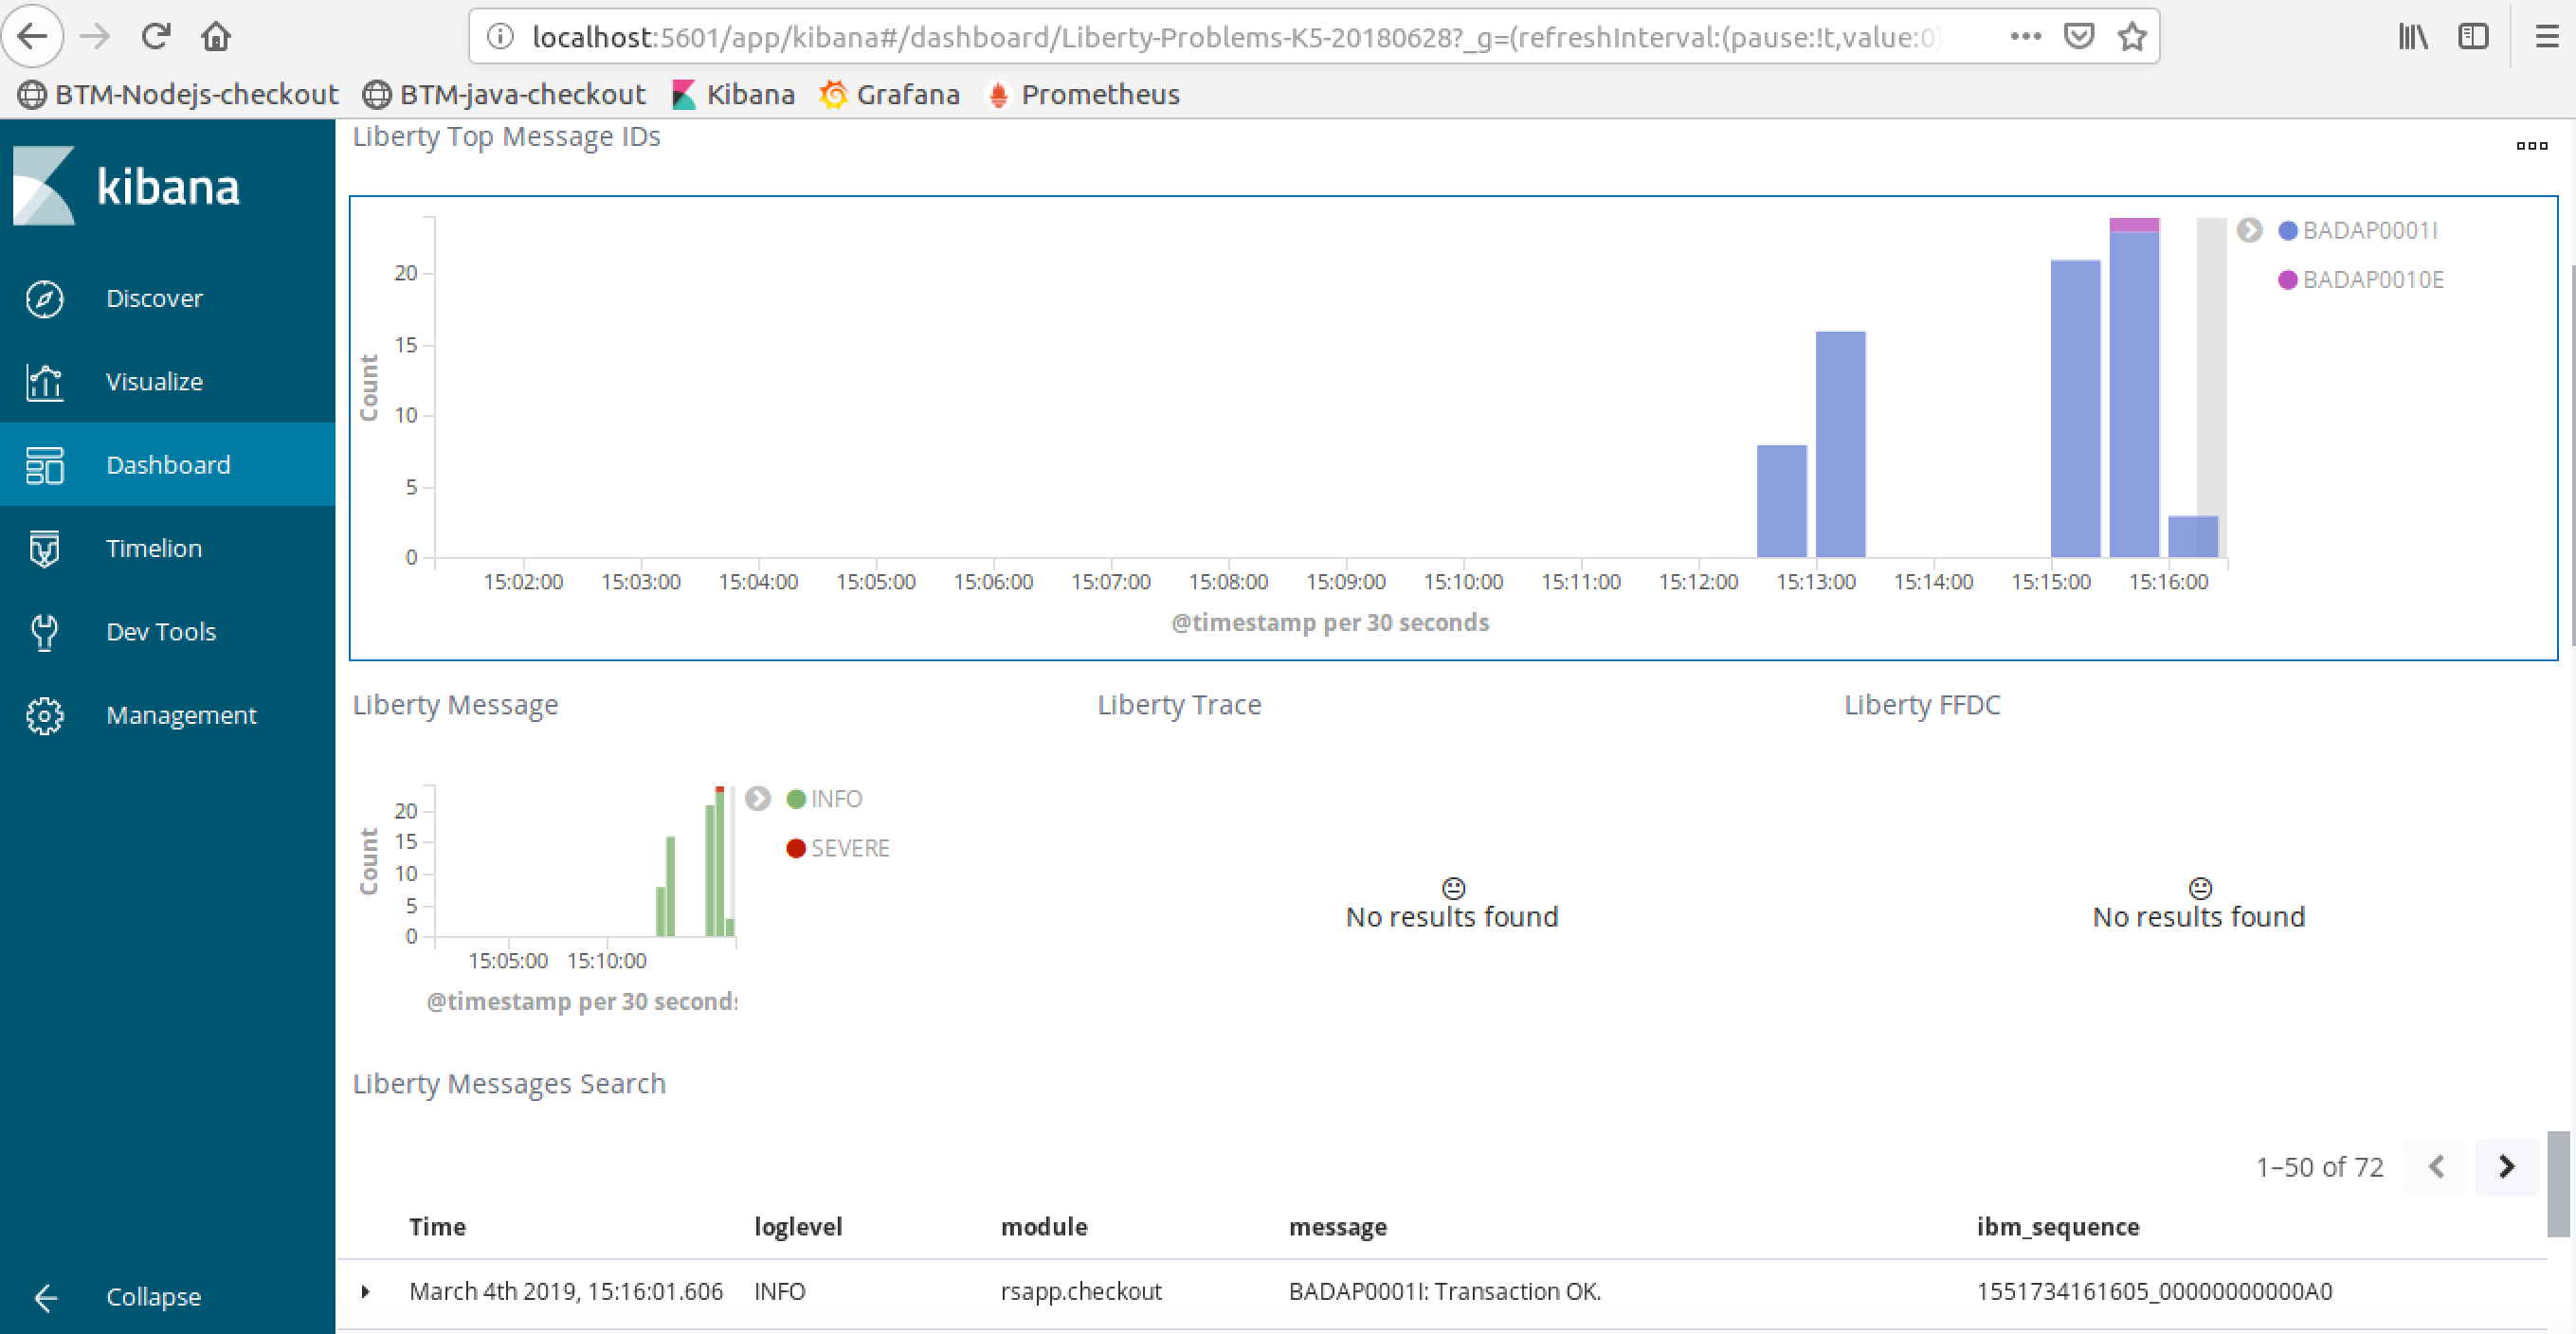
Task: Click inside the browser address bar
Action: (1200, 36)
